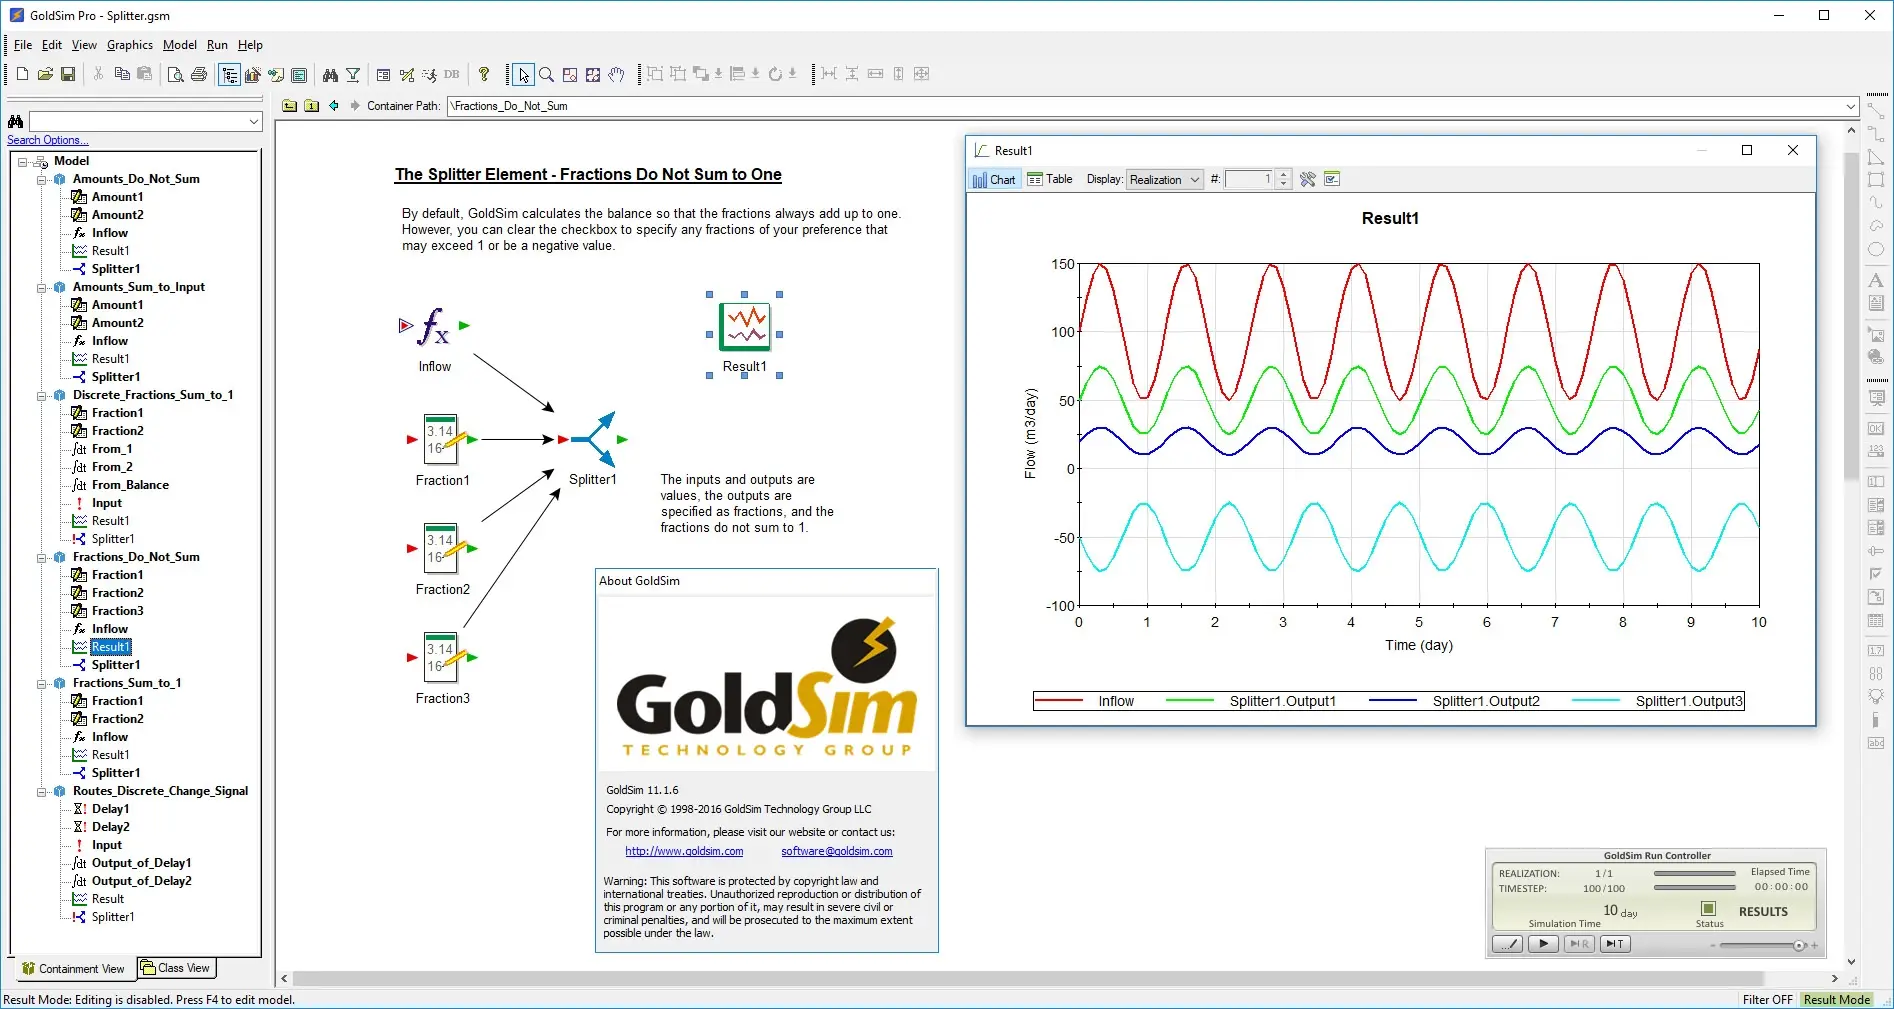Open the Container Path dropdown
The height and width of the screenshot is (1009, 1894).
coord(1851,106)
